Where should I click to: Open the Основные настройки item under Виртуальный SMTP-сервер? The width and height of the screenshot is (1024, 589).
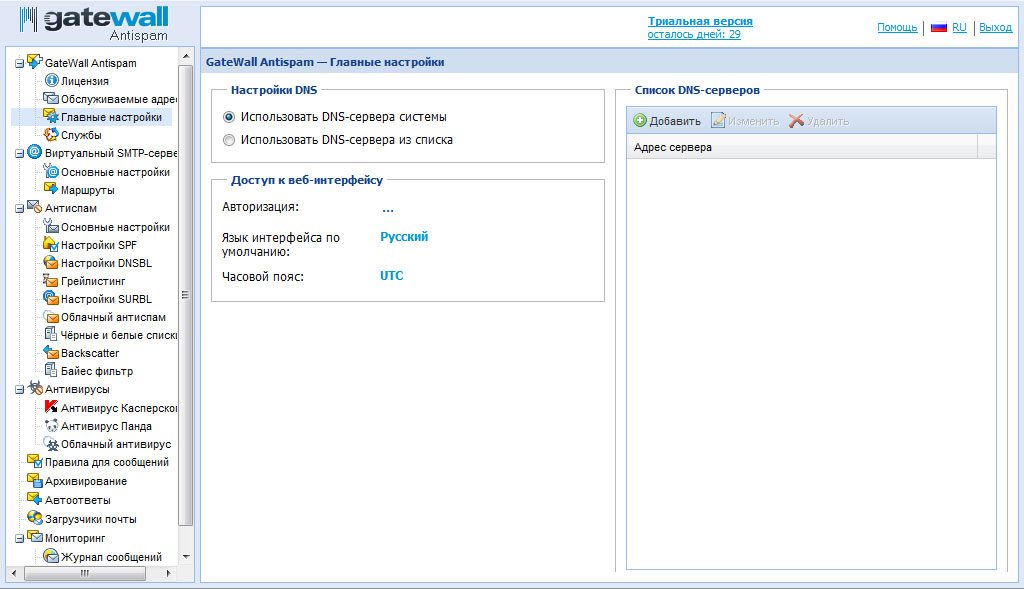coord(115,172)
